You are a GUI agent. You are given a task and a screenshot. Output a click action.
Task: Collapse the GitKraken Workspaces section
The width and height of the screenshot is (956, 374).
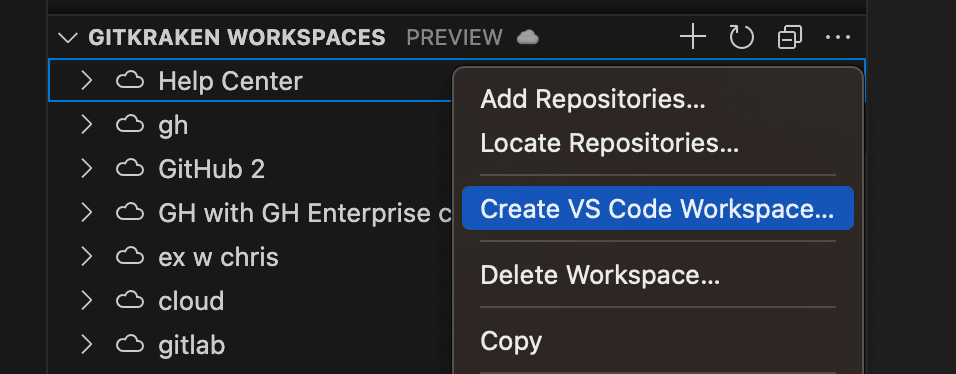coord(68,38)
